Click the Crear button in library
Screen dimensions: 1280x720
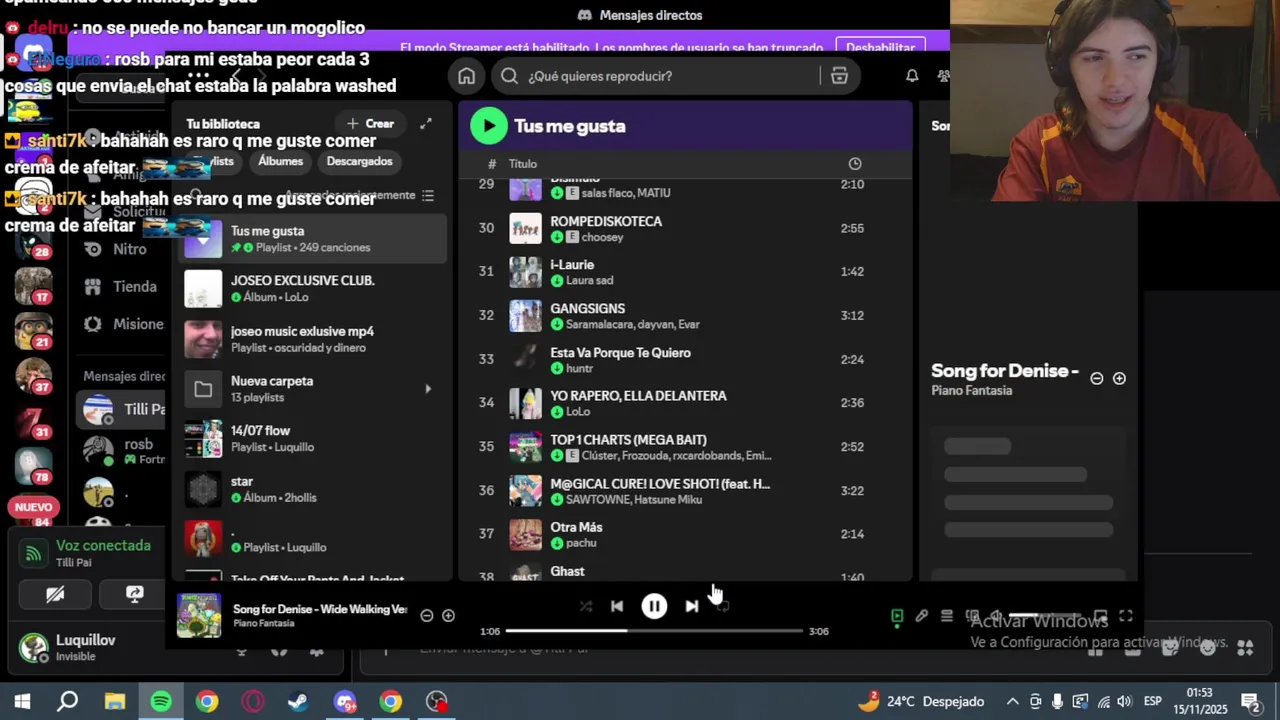tap(370, 124)
